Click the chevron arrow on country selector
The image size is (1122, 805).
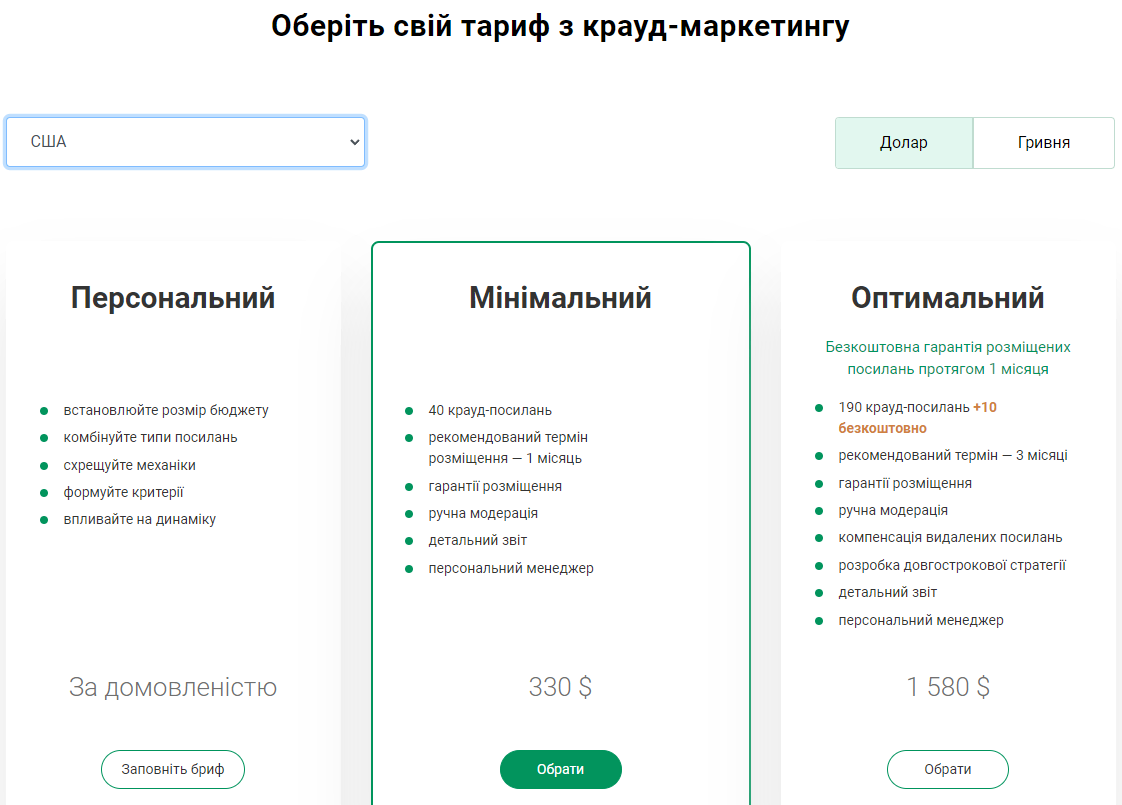click(x=354, y=142)
